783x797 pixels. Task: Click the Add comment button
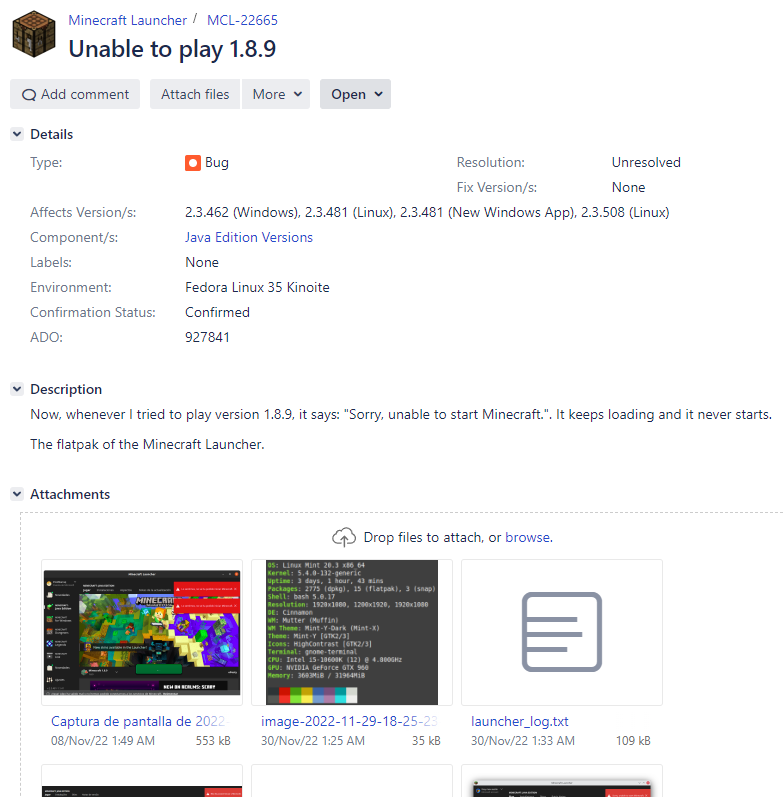point(75,94)
